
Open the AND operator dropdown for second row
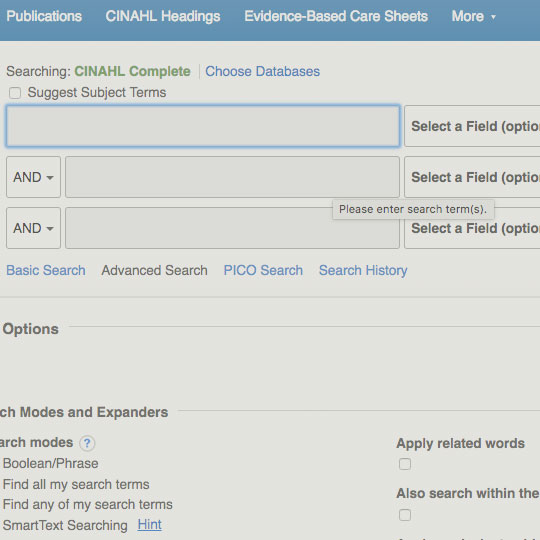coord(33,177)
